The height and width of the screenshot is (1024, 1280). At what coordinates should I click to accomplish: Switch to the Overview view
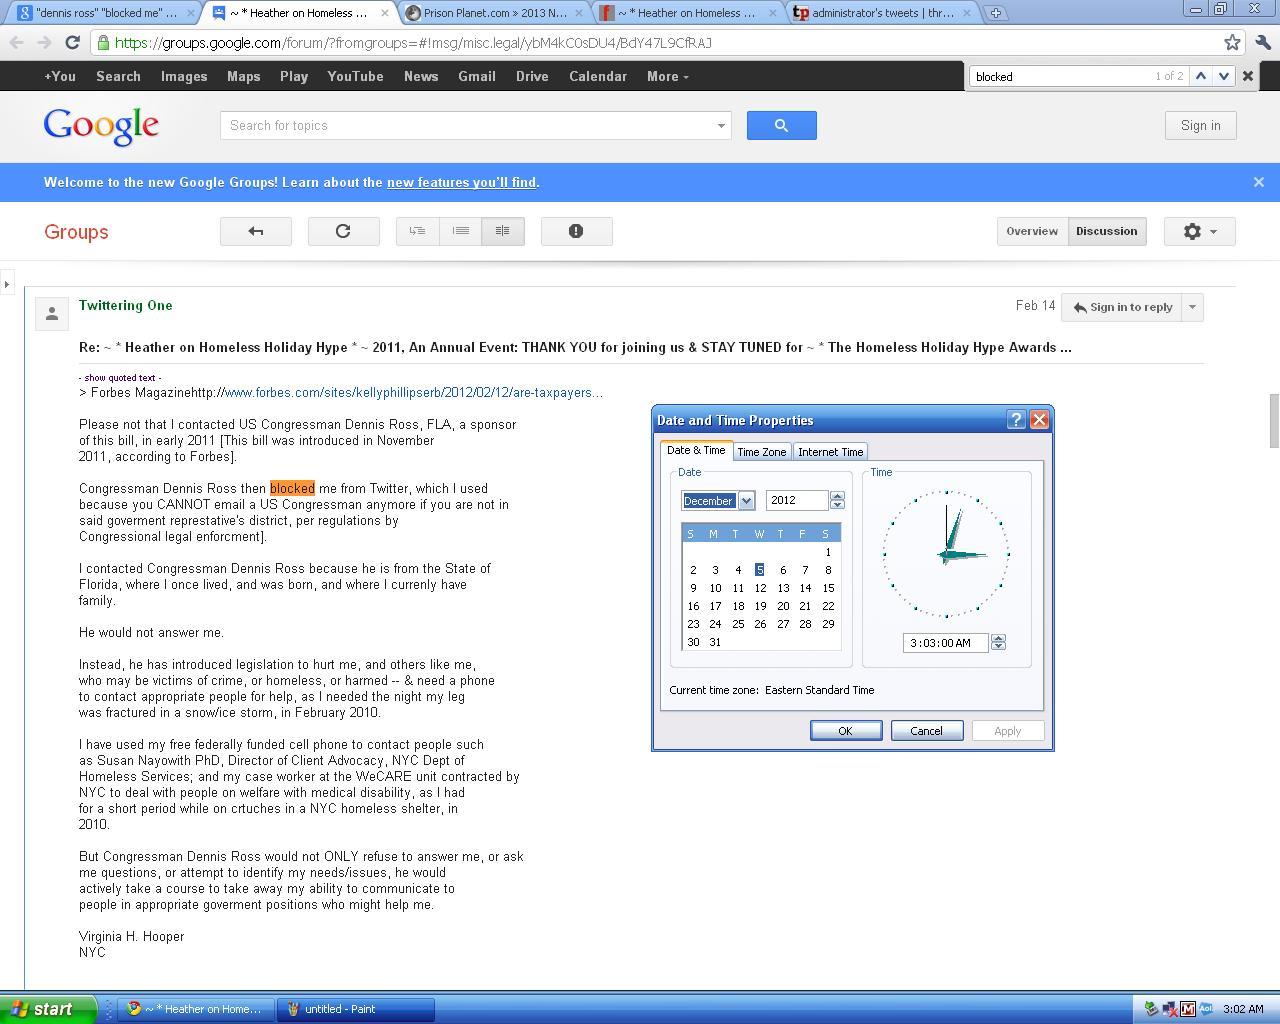coord(1032,231)
